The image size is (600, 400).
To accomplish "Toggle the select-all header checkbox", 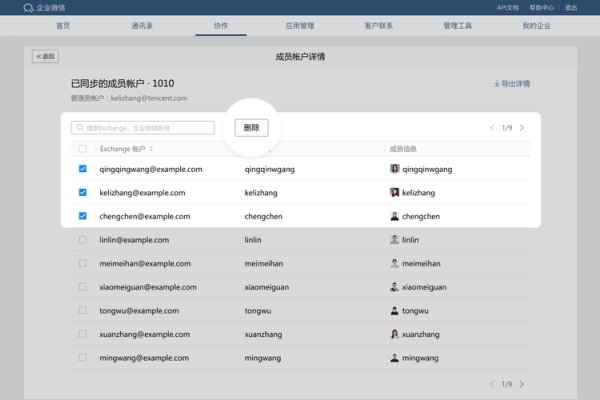I will [x=83, y=149].
